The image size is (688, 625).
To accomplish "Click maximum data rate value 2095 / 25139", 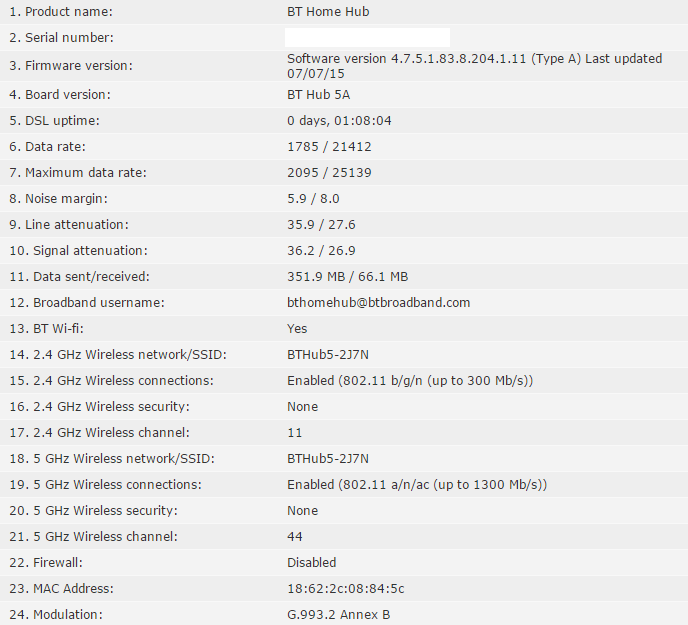I will coord(329,172).
